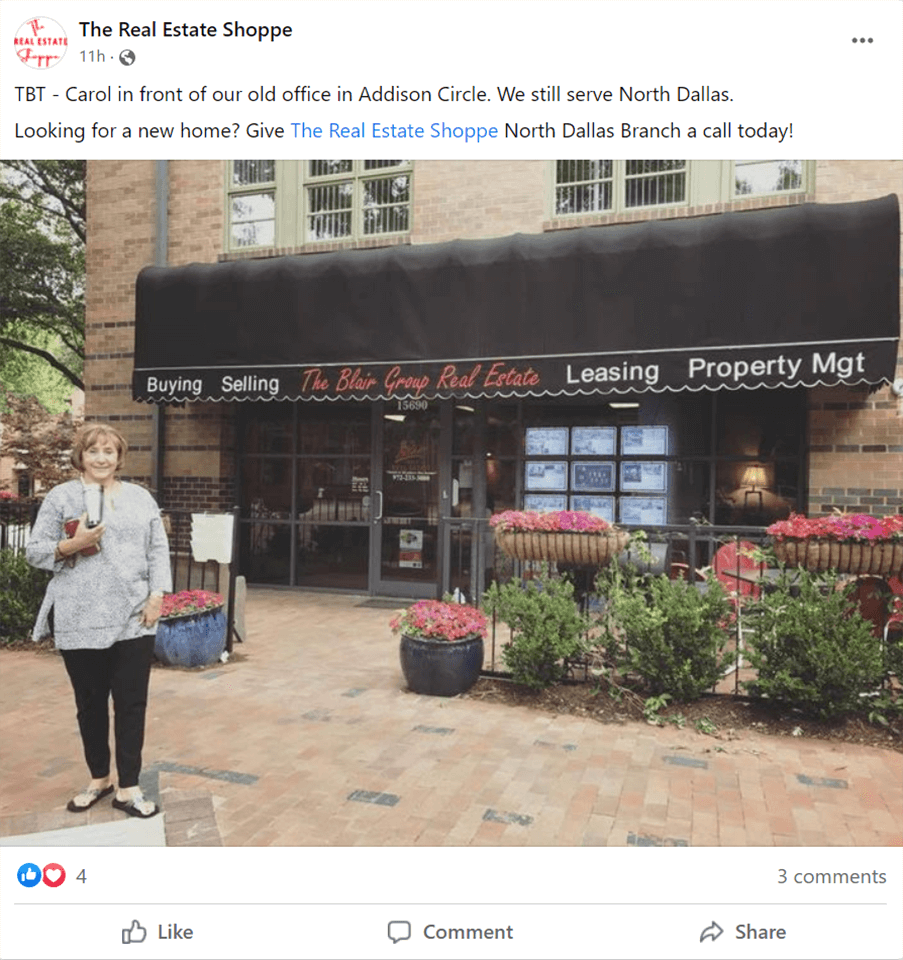903x960 pixels.
Task: Open the storefront photo of Carol
Action: tap(451, 503)
